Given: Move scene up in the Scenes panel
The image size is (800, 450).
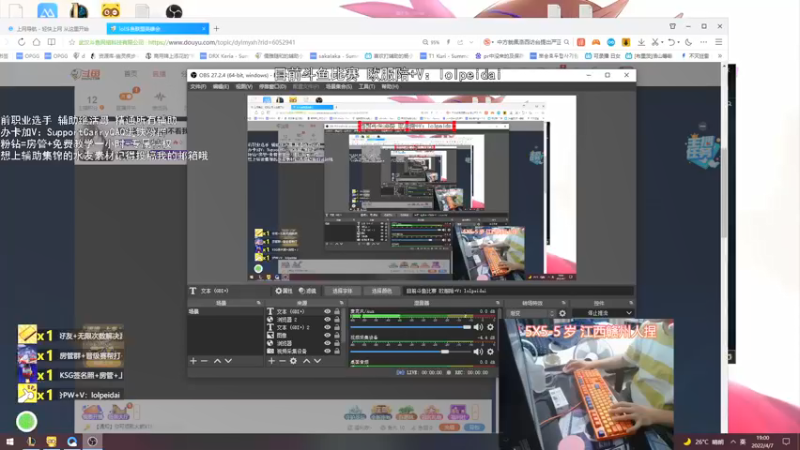Looking at the screenshot, I should click(217, 361).
